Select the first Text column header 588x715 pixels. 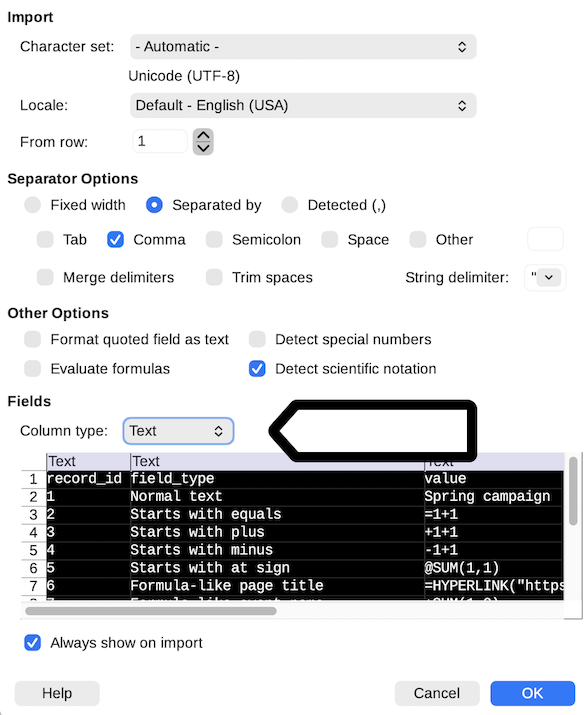coord(88,461)
